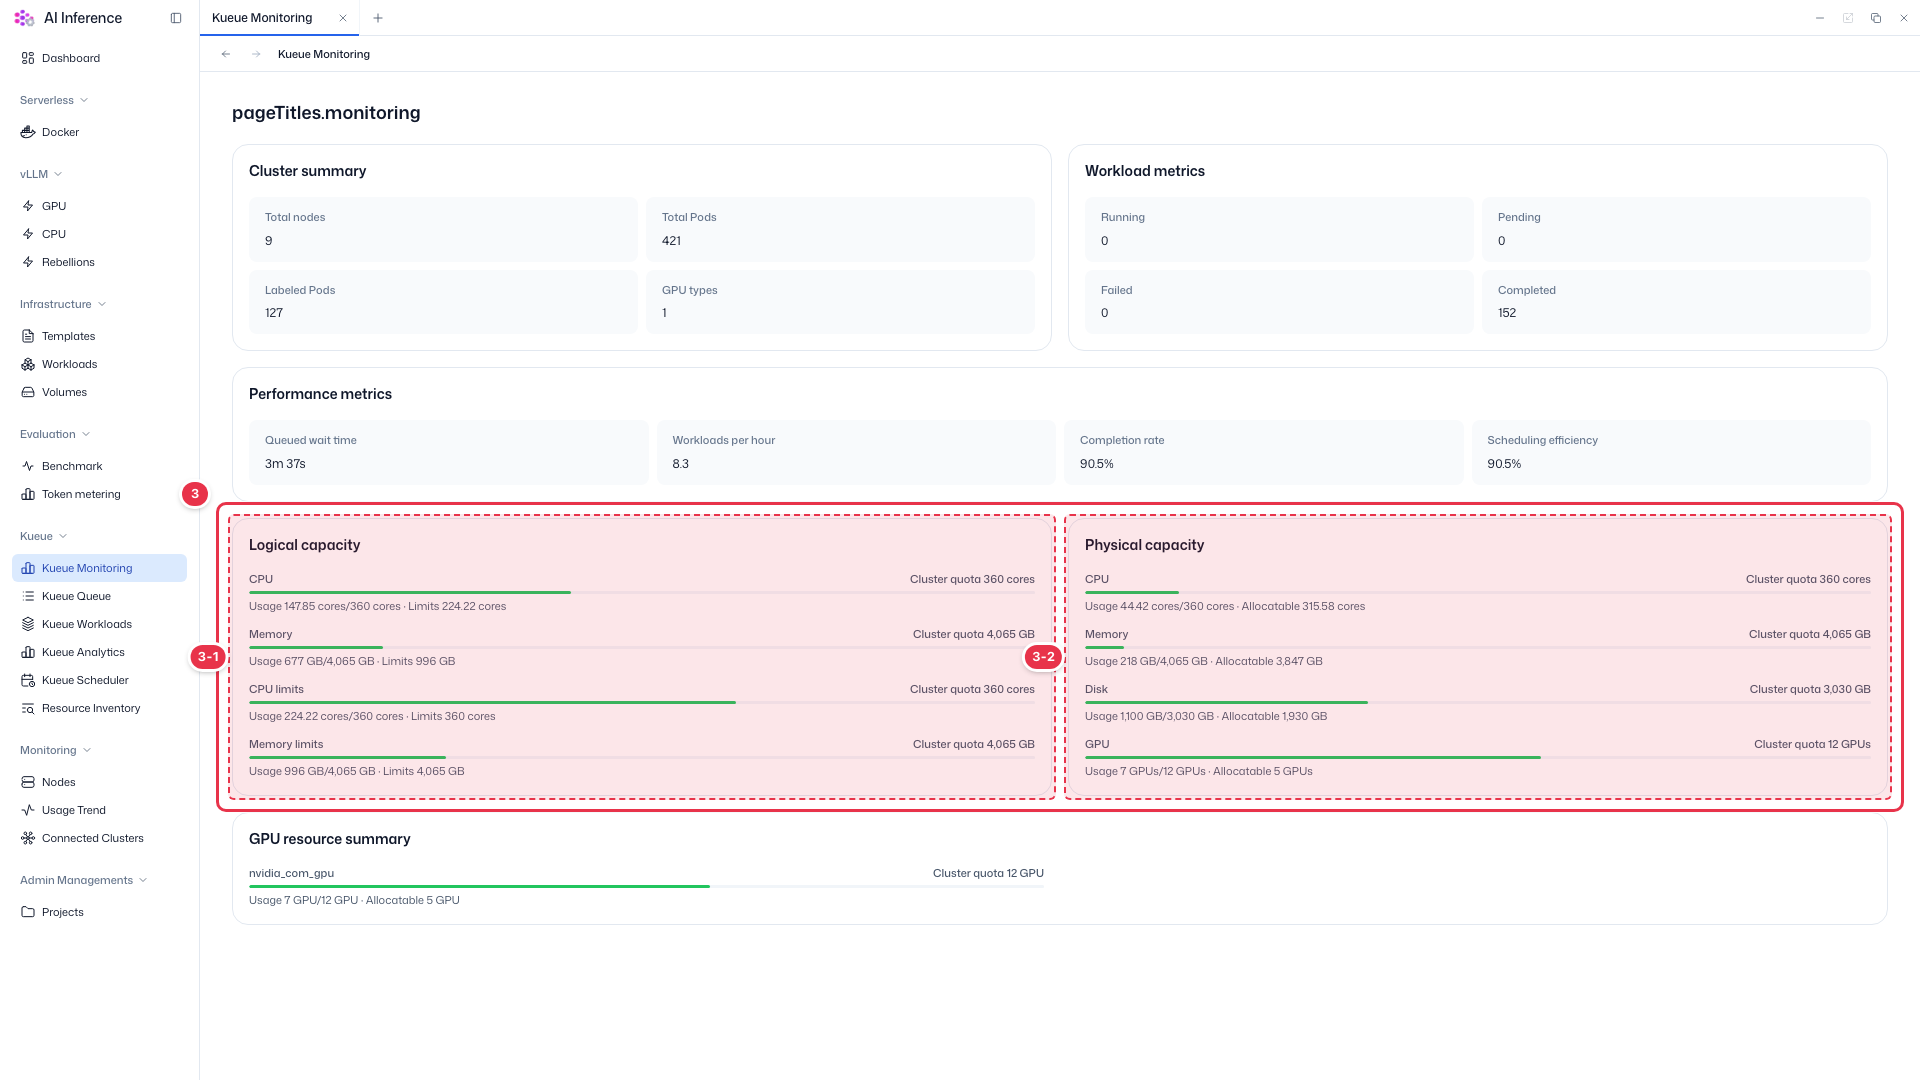
Task: Click the Connected Clusters icon
Action: [28, 838]
